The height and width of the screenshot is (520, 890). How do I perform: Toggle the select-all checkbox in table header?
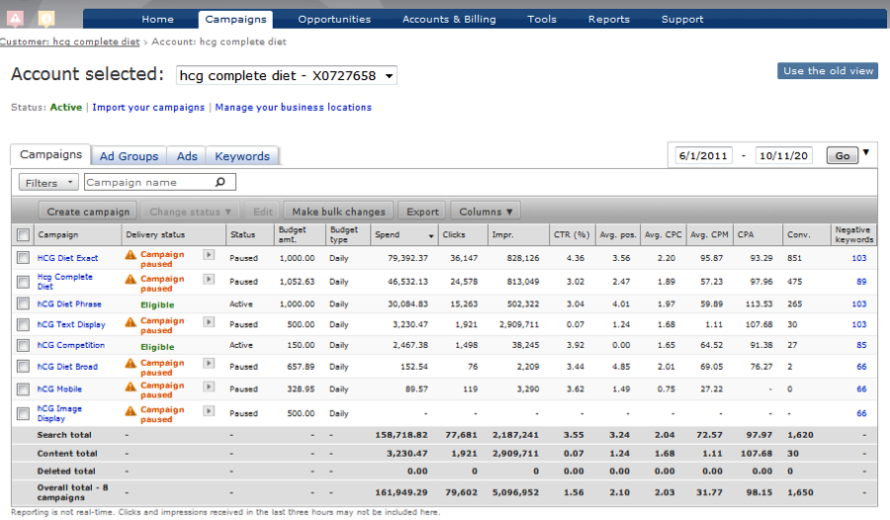(23, 234)
